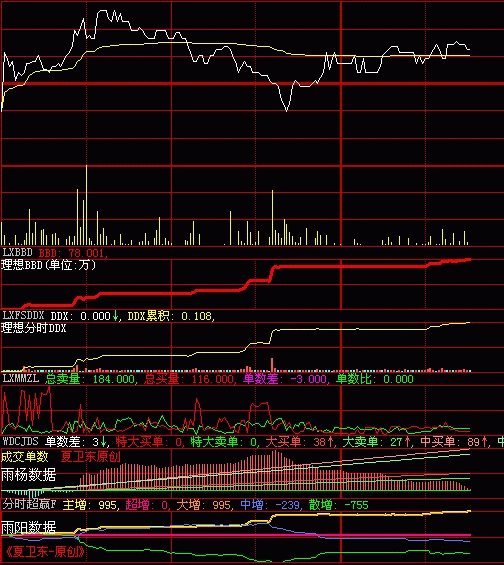Click the 分时超赢F indicator name
Image resolution: width=504 pixels, height=565 pixels.
29,504
